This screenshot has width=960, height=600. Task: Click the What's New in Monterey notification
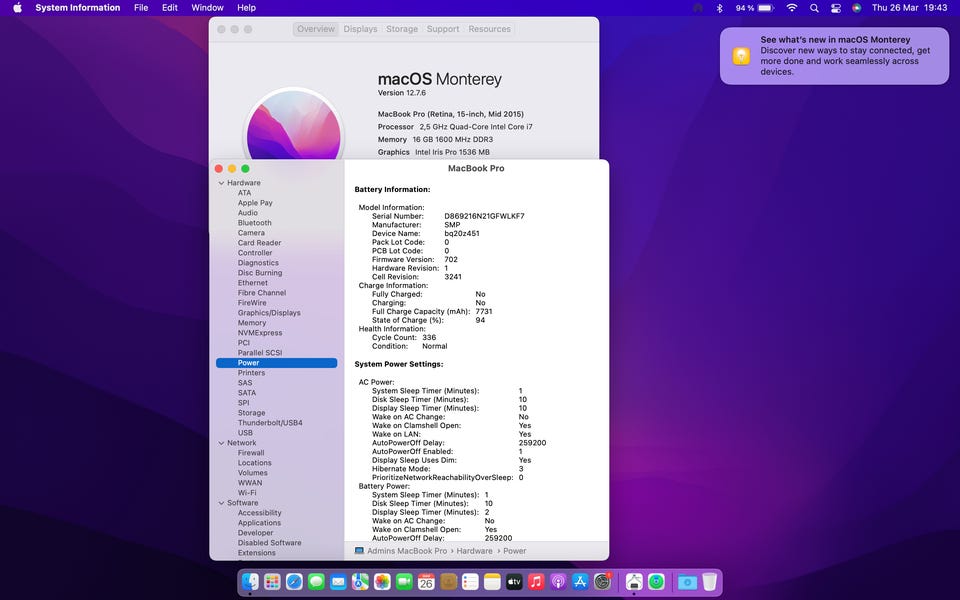(x=834, y=56)
